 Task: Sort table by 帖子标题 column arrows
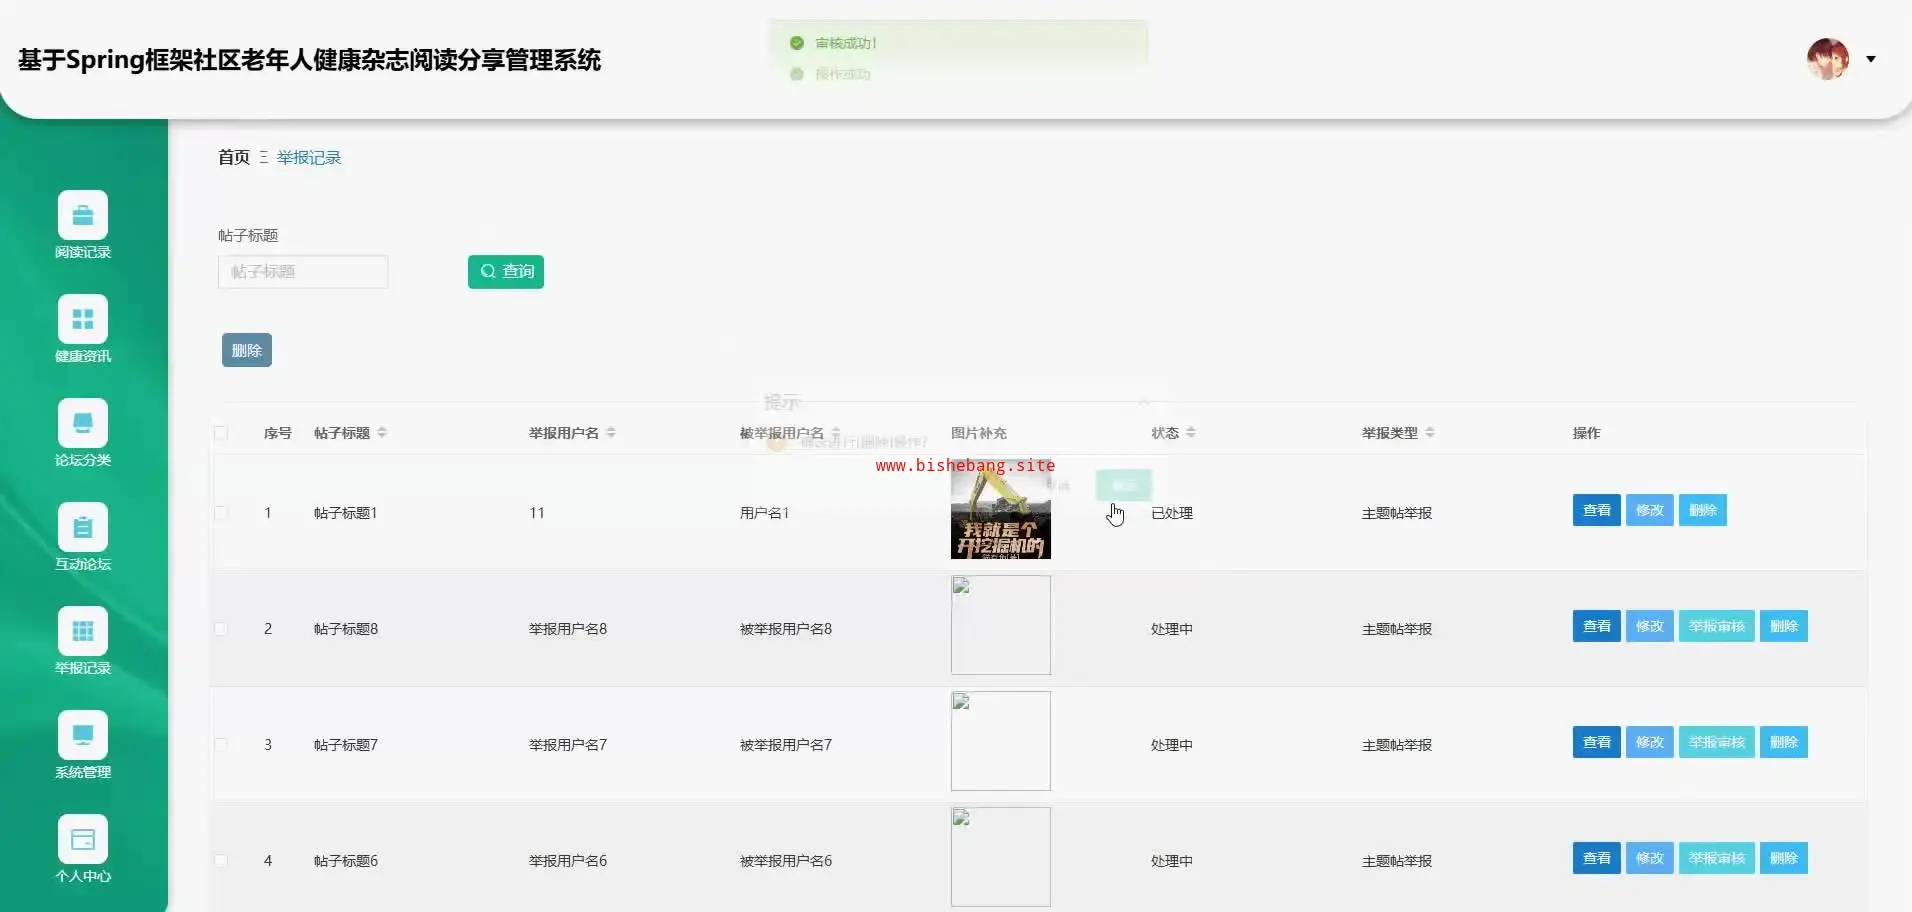tap(382, 433)
